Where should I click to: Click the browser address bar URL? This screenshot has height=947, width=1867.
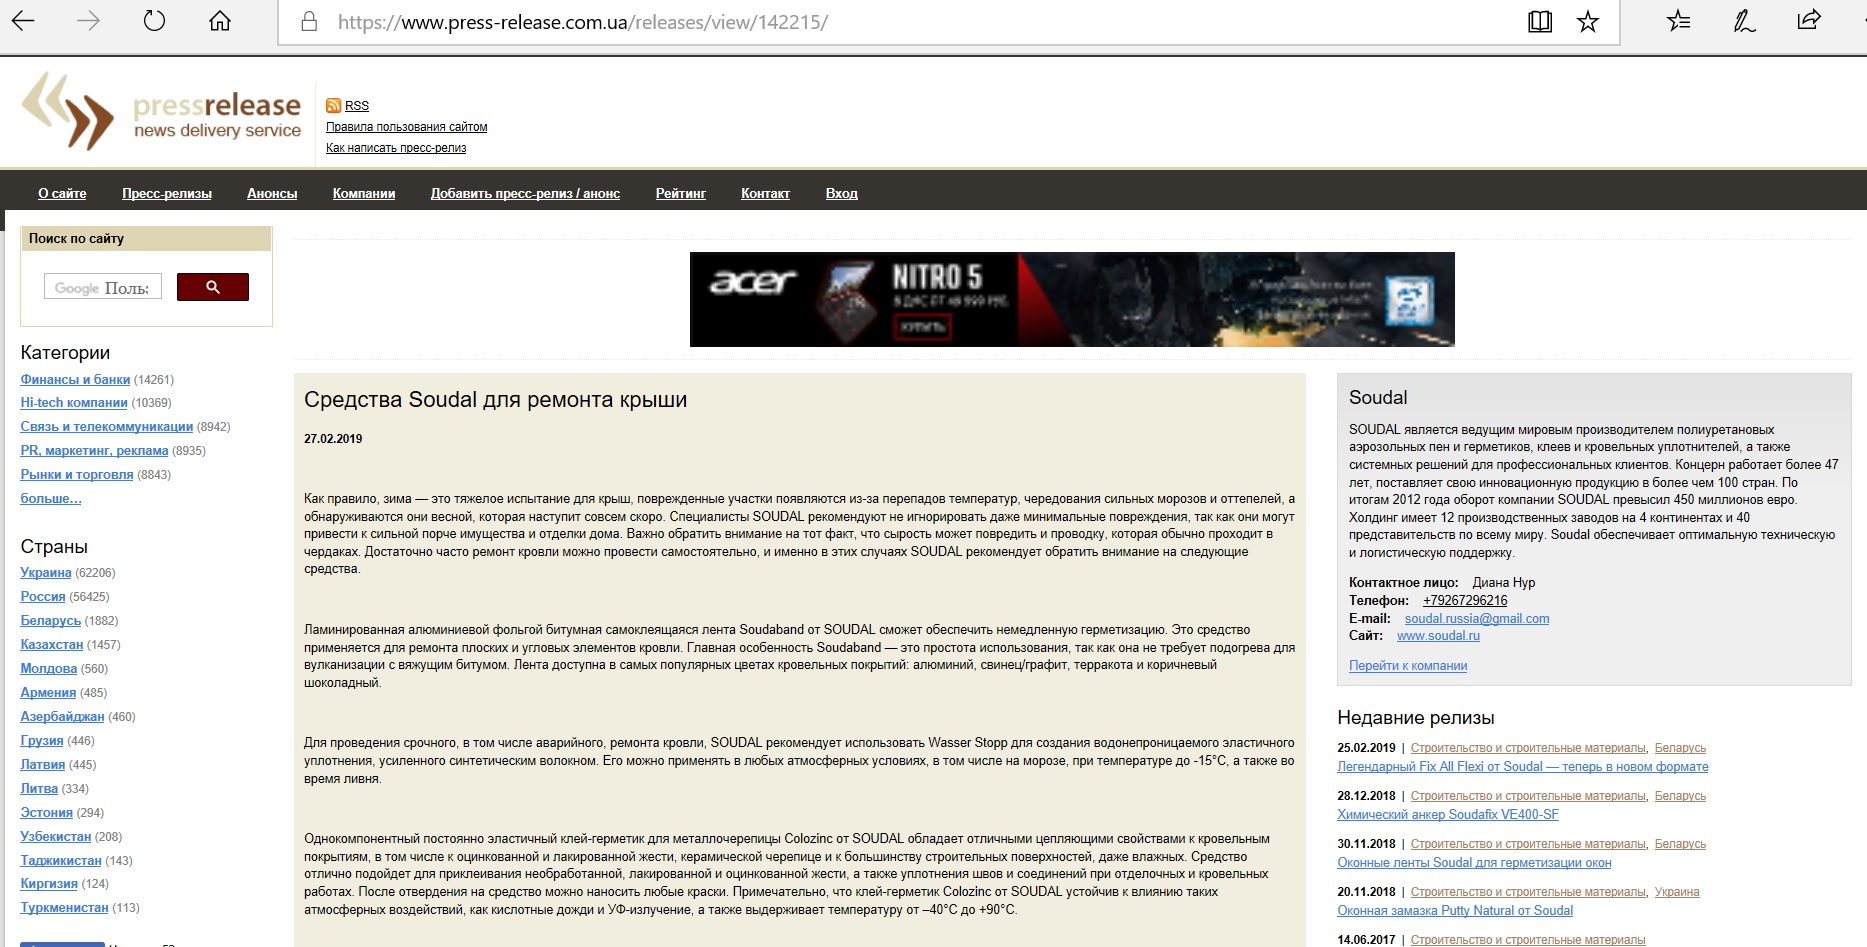(x=583, y=22)
